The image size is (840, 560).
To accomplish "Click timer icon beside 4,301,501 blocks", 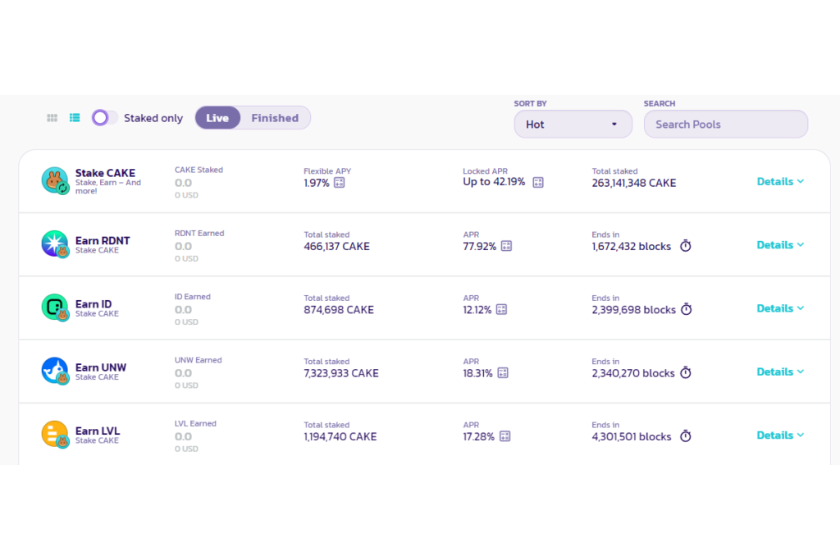I will click(x=686, y=436).
